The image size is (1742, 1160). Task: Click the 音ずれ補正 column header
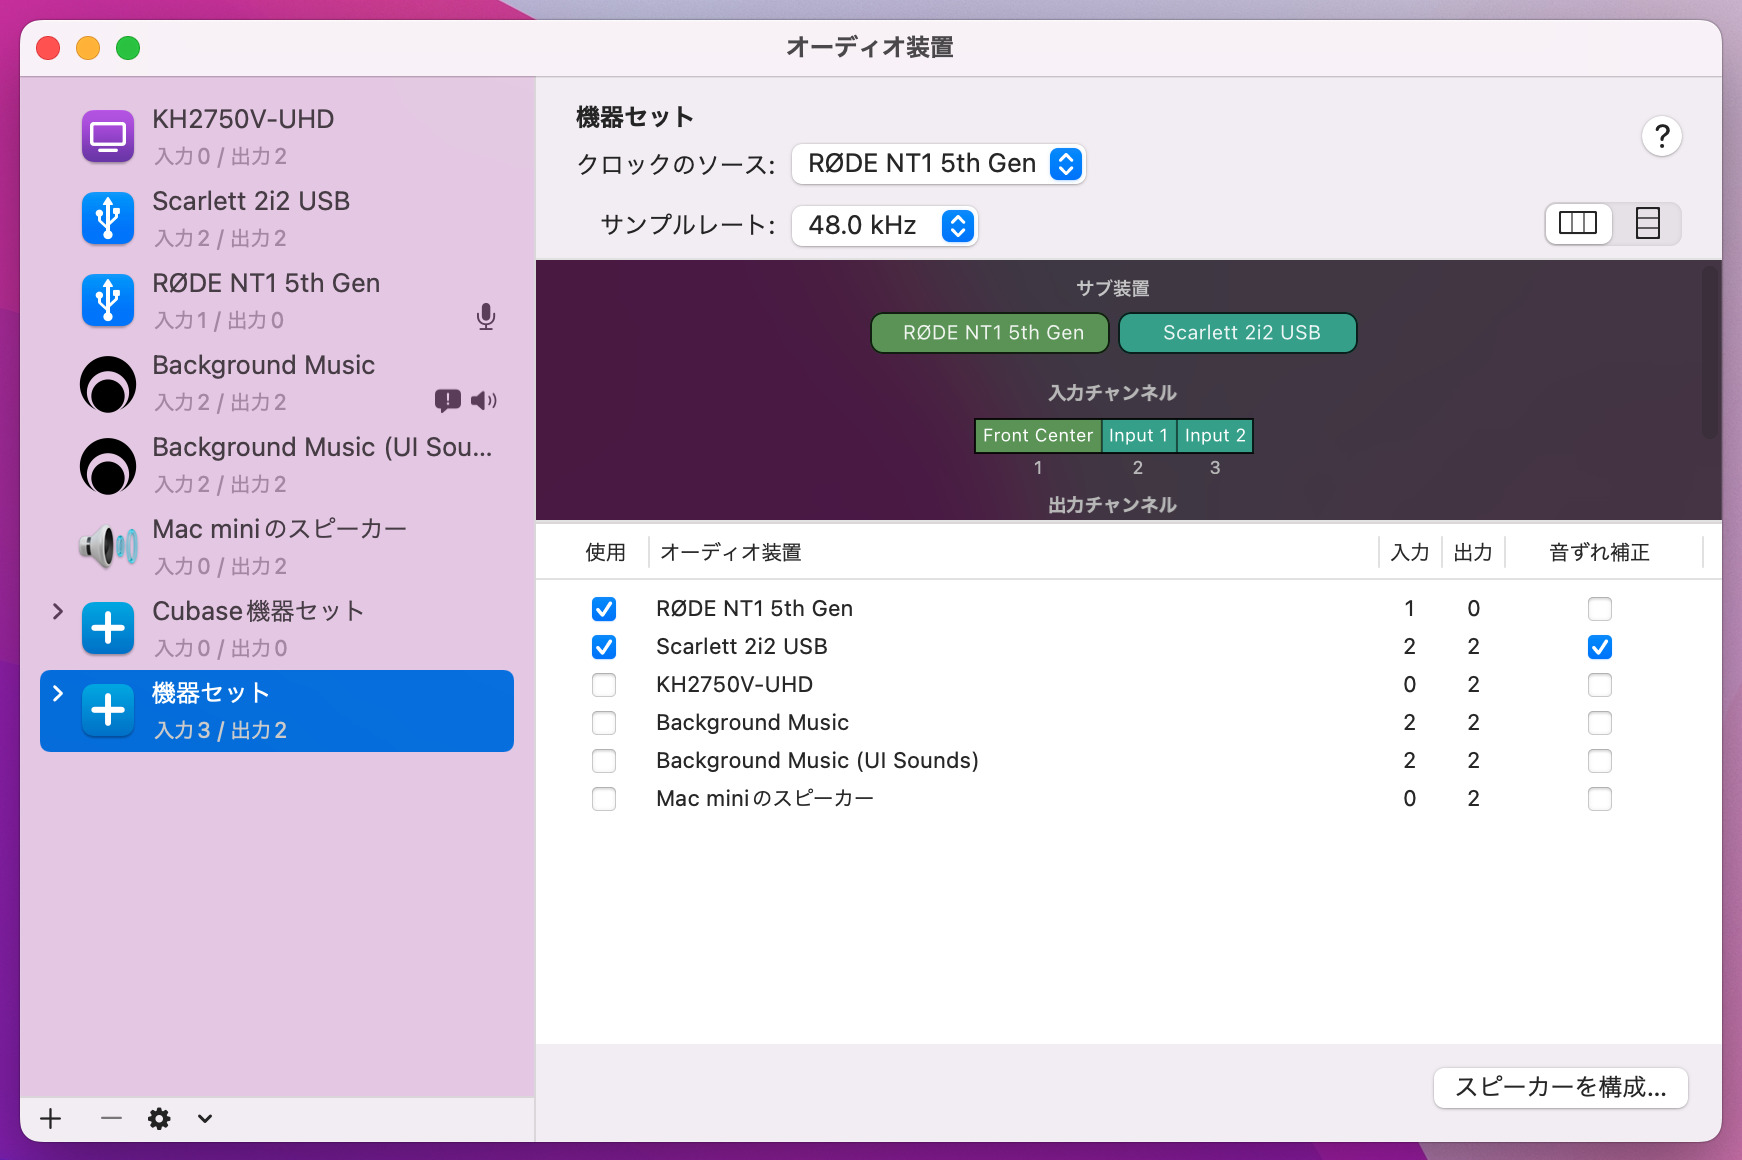[x=1600, y=552]
